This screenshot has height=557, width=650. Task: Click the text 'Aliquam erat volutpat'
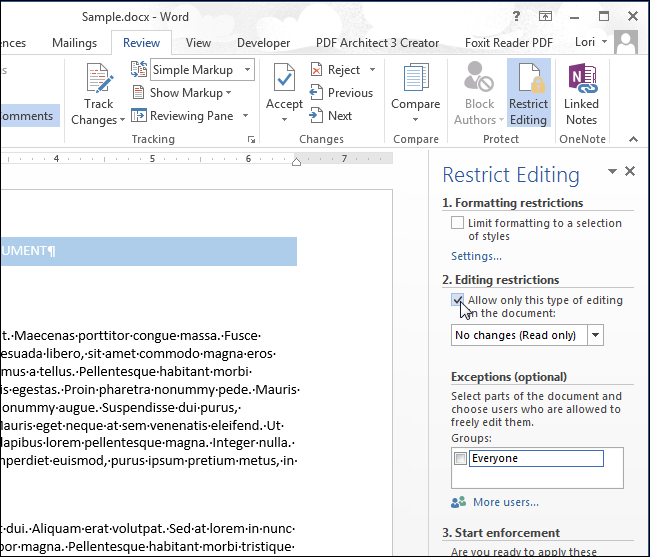99,528
